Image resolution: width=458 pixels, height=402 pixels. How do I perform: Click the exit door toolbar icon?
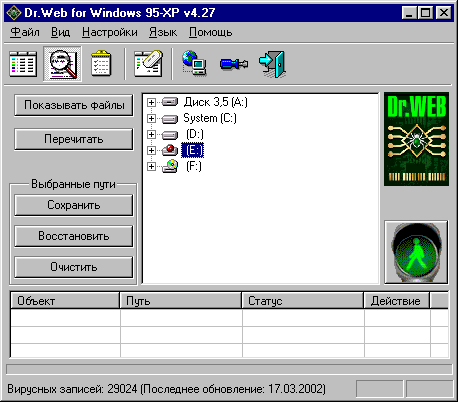point(272,64)
